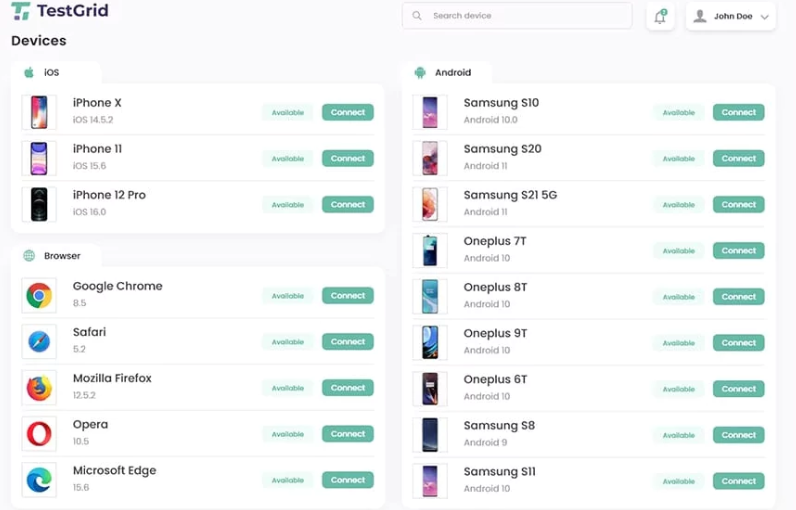Click the Oneplus 8T device name
This screenshot has height=510, width=796.
495,287
